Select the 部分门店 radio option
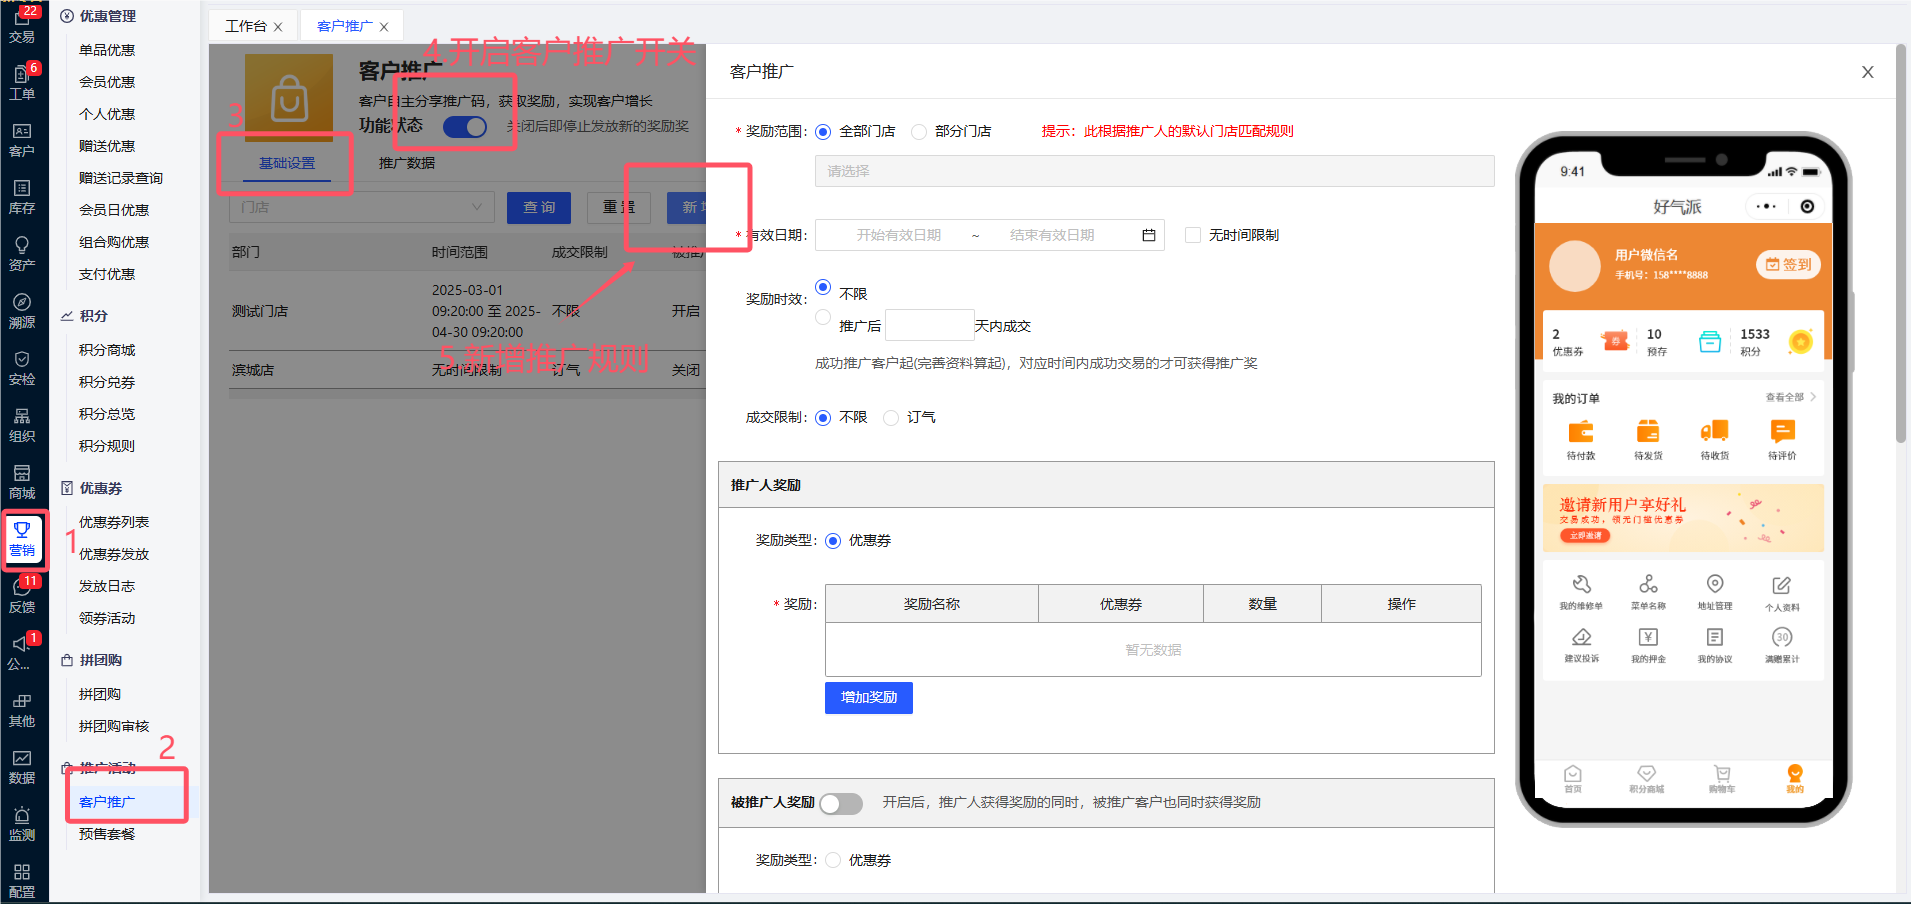 [x=919, y=132]
